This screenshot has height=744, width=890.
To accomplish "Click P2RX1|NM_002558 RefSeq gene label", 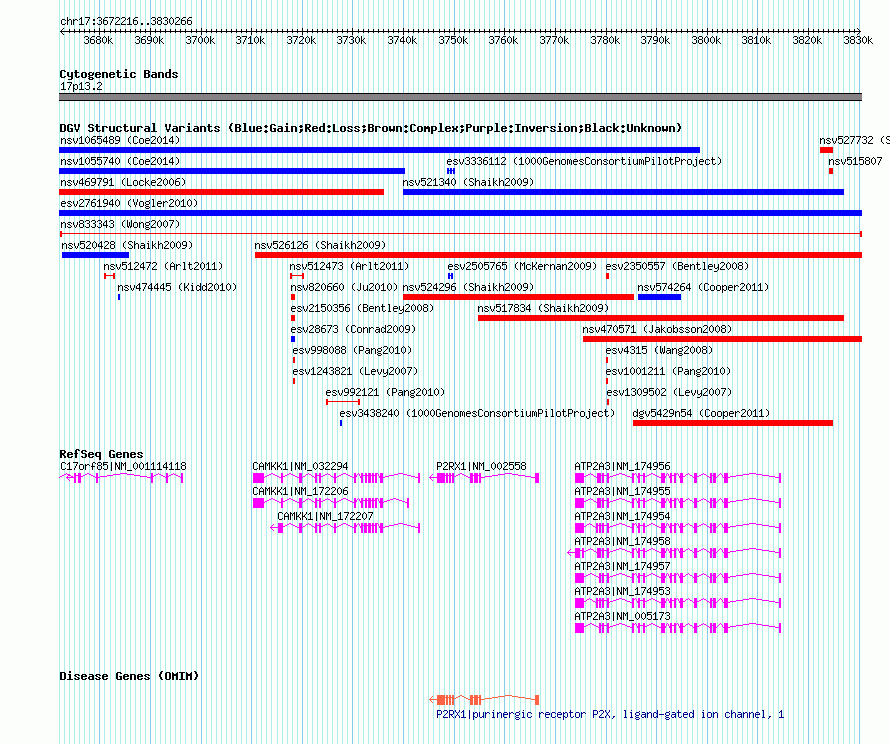I will point(481,466).
